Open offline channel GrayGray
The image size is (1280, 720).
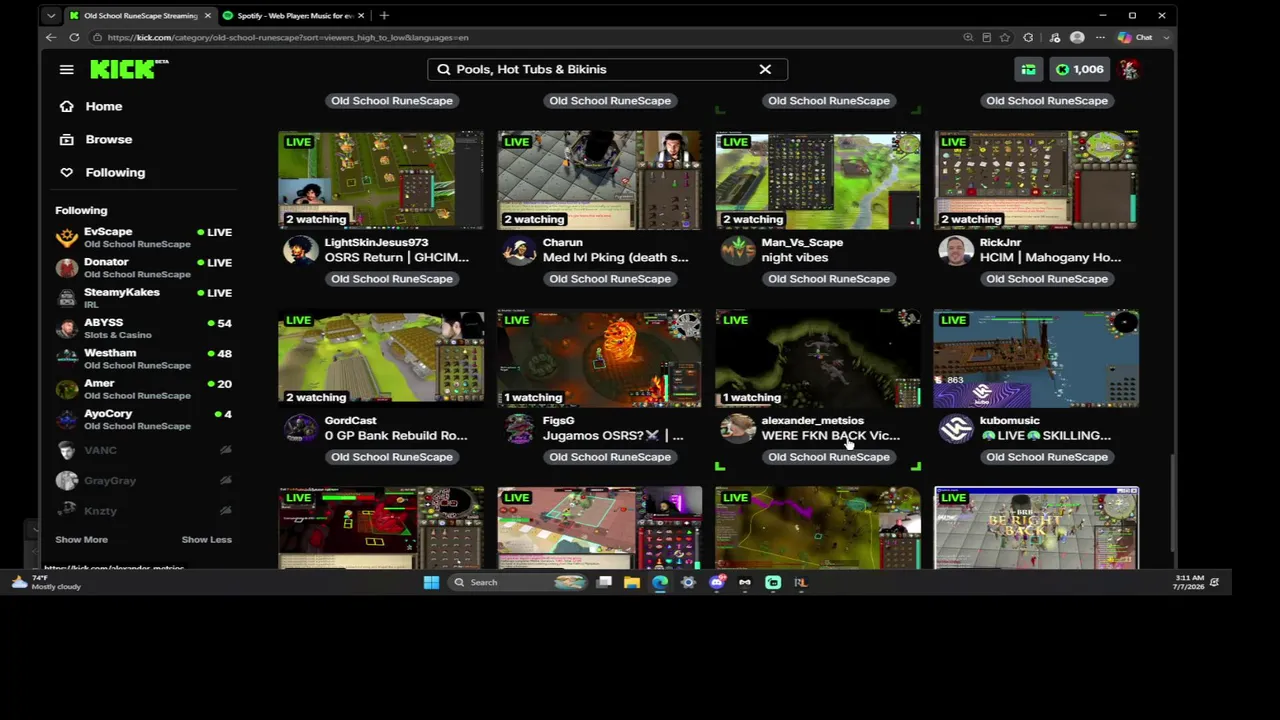point(144,480)
